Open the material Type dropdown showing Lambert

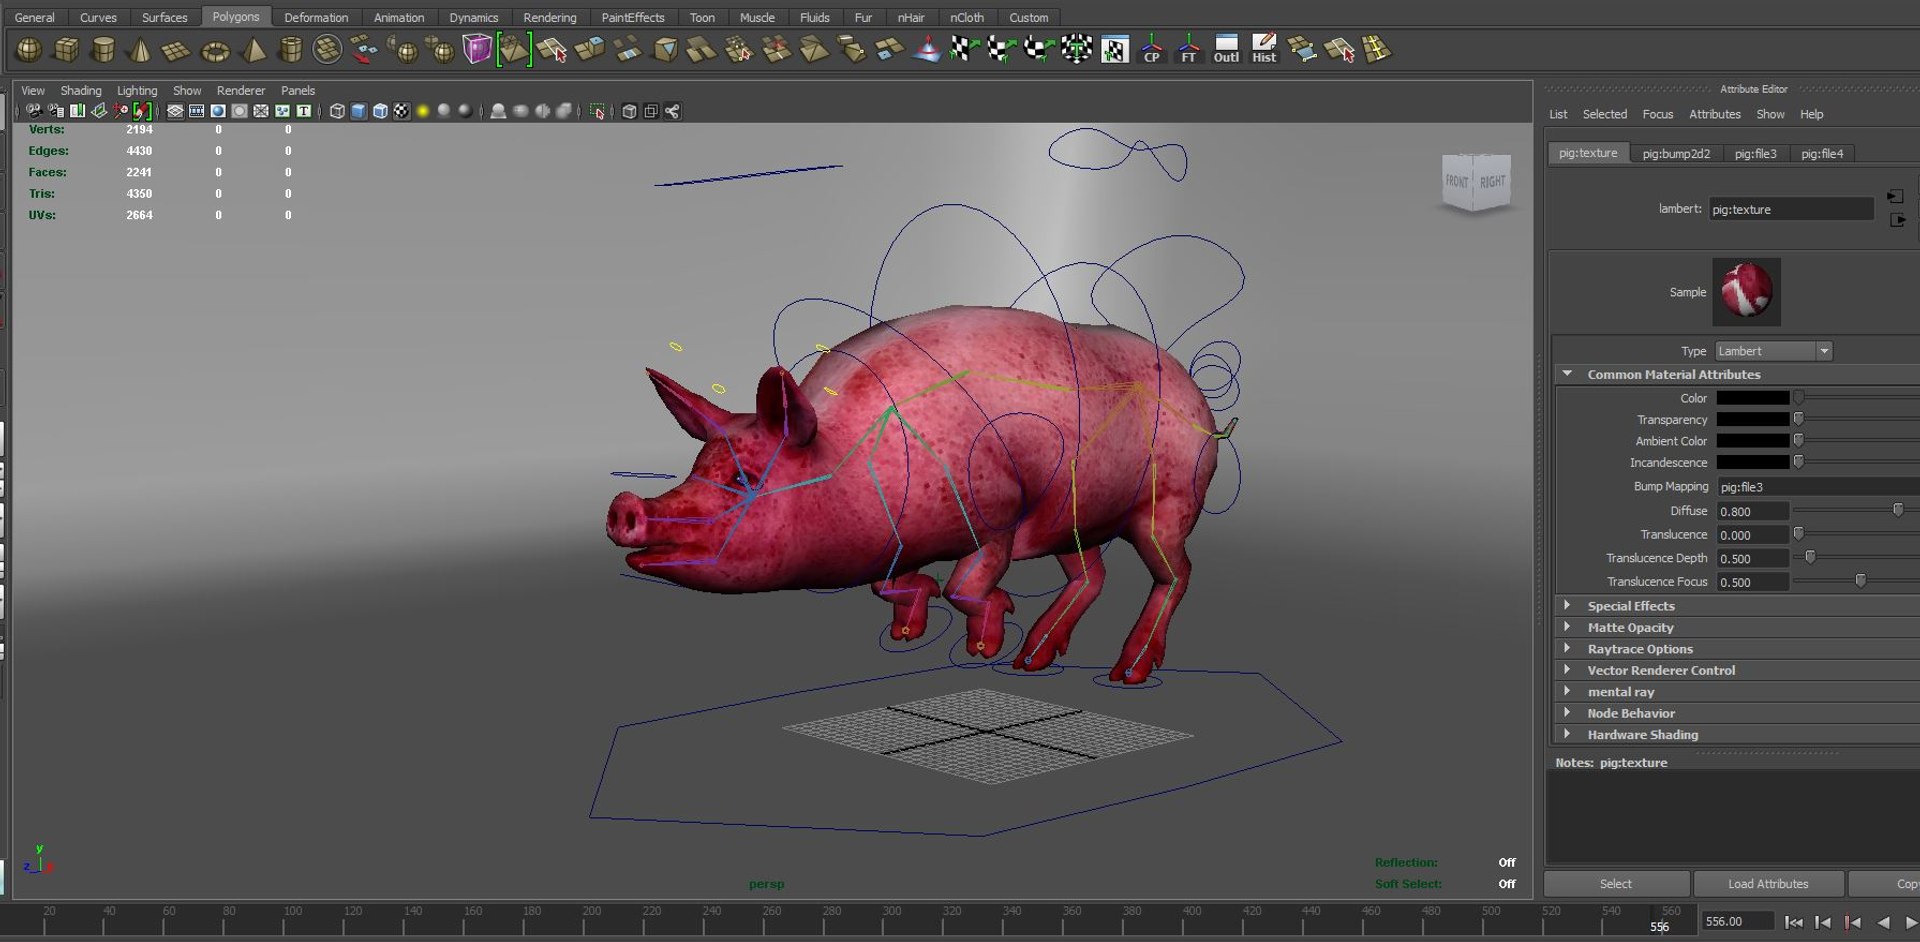[1773, 351]
